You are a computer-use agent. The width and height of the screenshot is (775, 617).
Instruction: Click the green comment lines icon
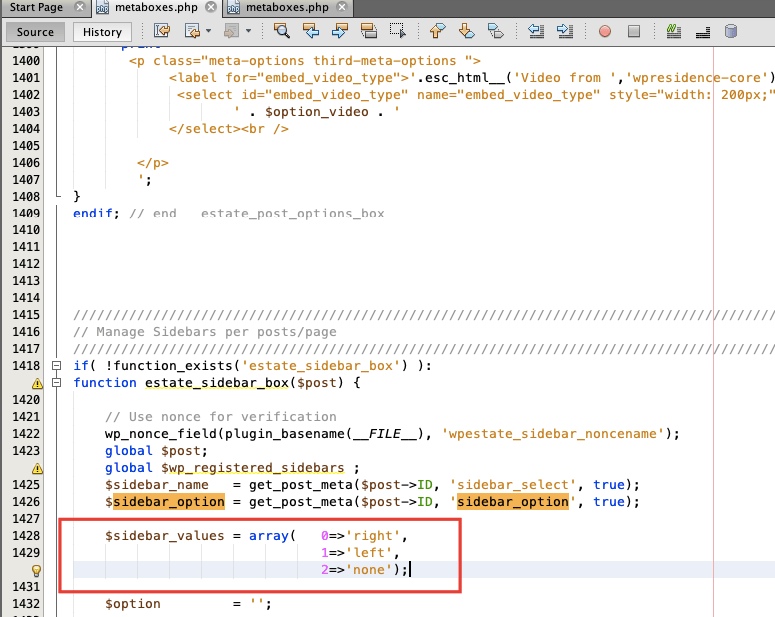[674, 31]
